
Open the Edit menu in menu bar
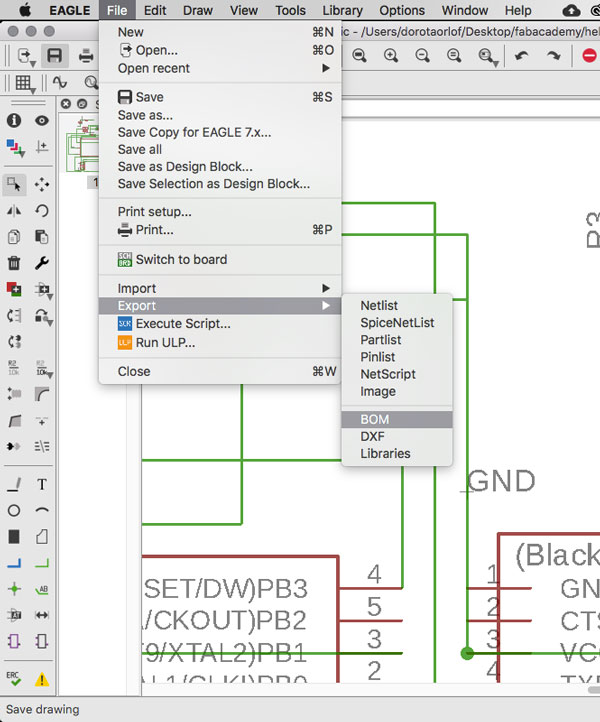pos(155,10)
